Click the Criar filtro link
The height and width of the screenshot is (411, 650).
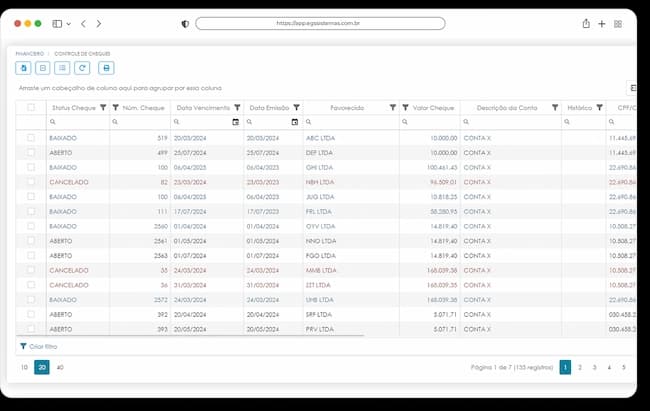click(x=43, y=346)
